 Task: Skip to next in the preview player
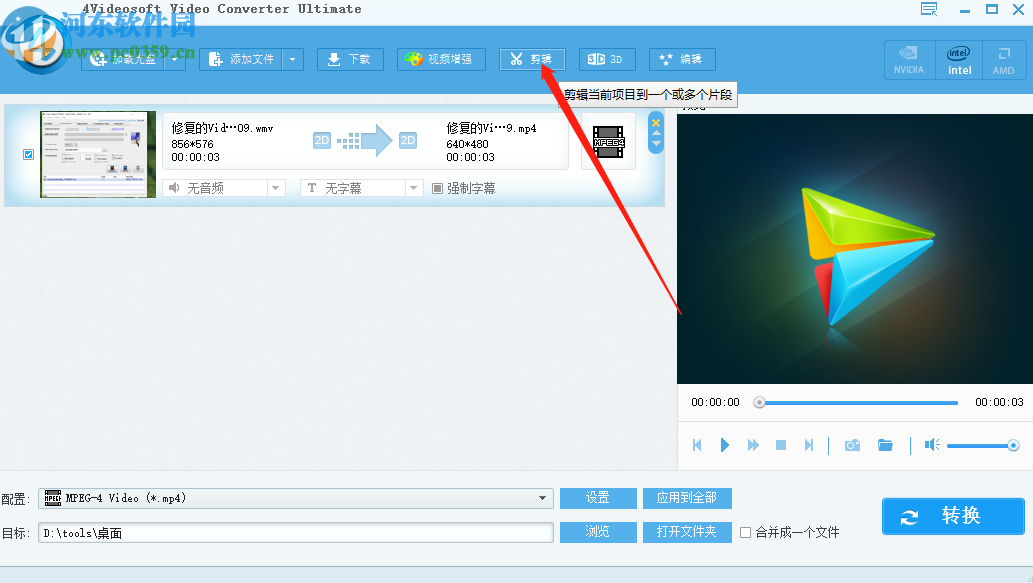click(809, 445)
